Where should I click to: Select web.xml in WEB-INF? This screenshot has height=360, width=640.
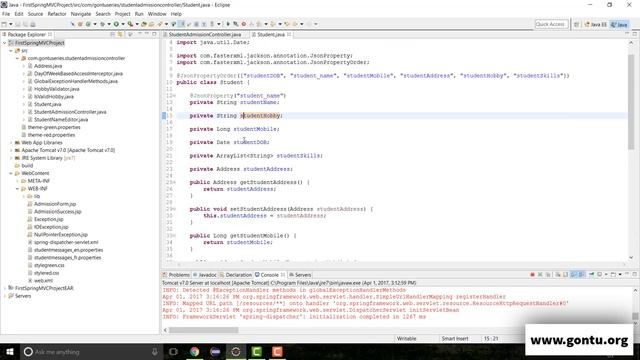coord(40,280)
